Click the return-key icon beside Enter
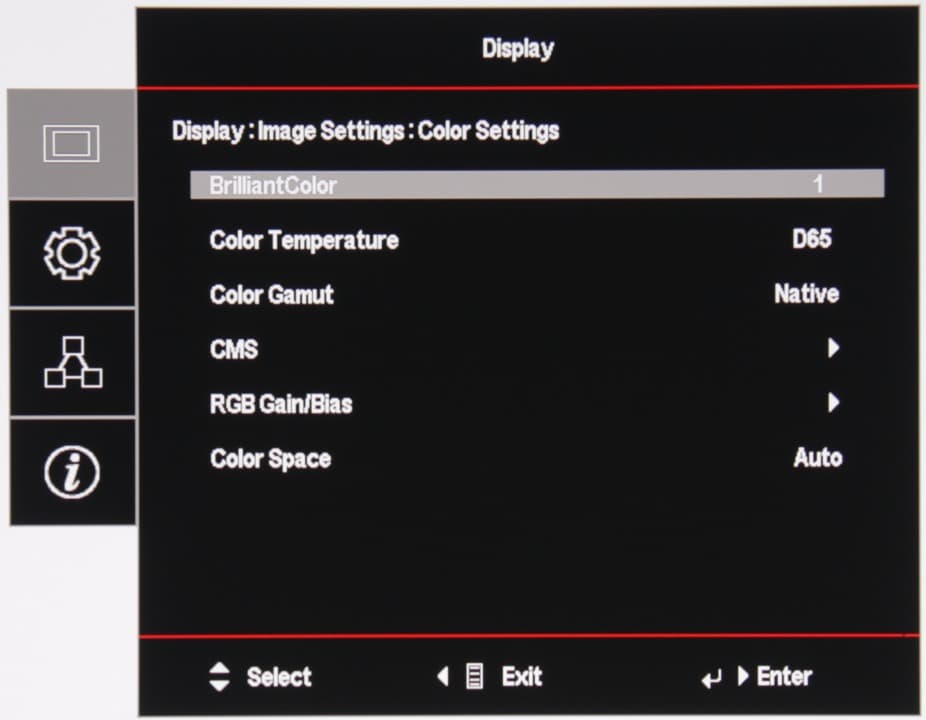This screenshot has width=926, height=720. point(712,679)
